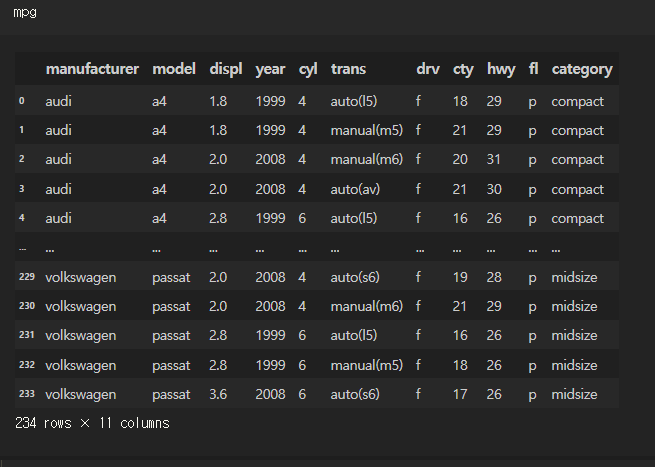
Task: Click 'midsize' in row 231
Action: tap(574, 335)
